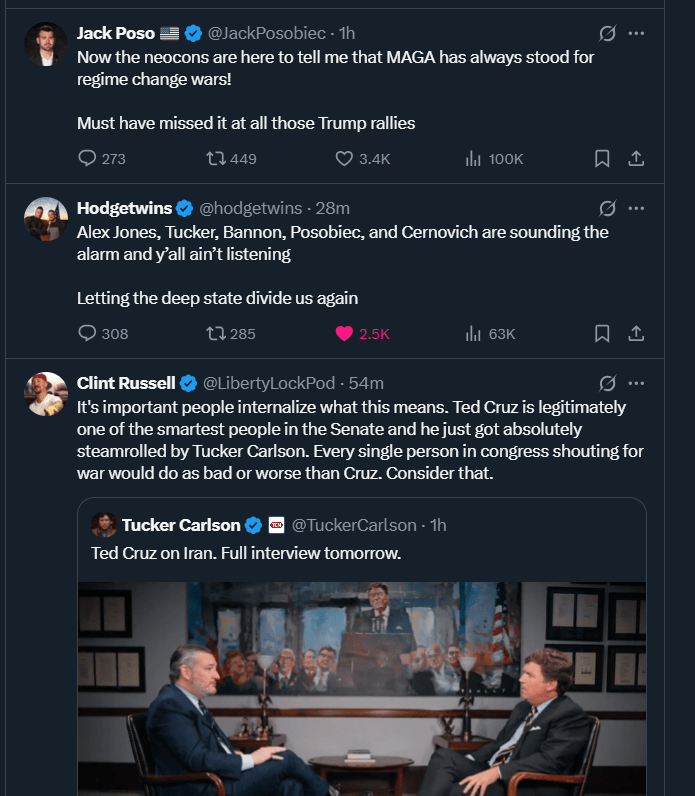View analytics on Jack Poso's post
695x796 pixels.
click(x=474, y=158)
